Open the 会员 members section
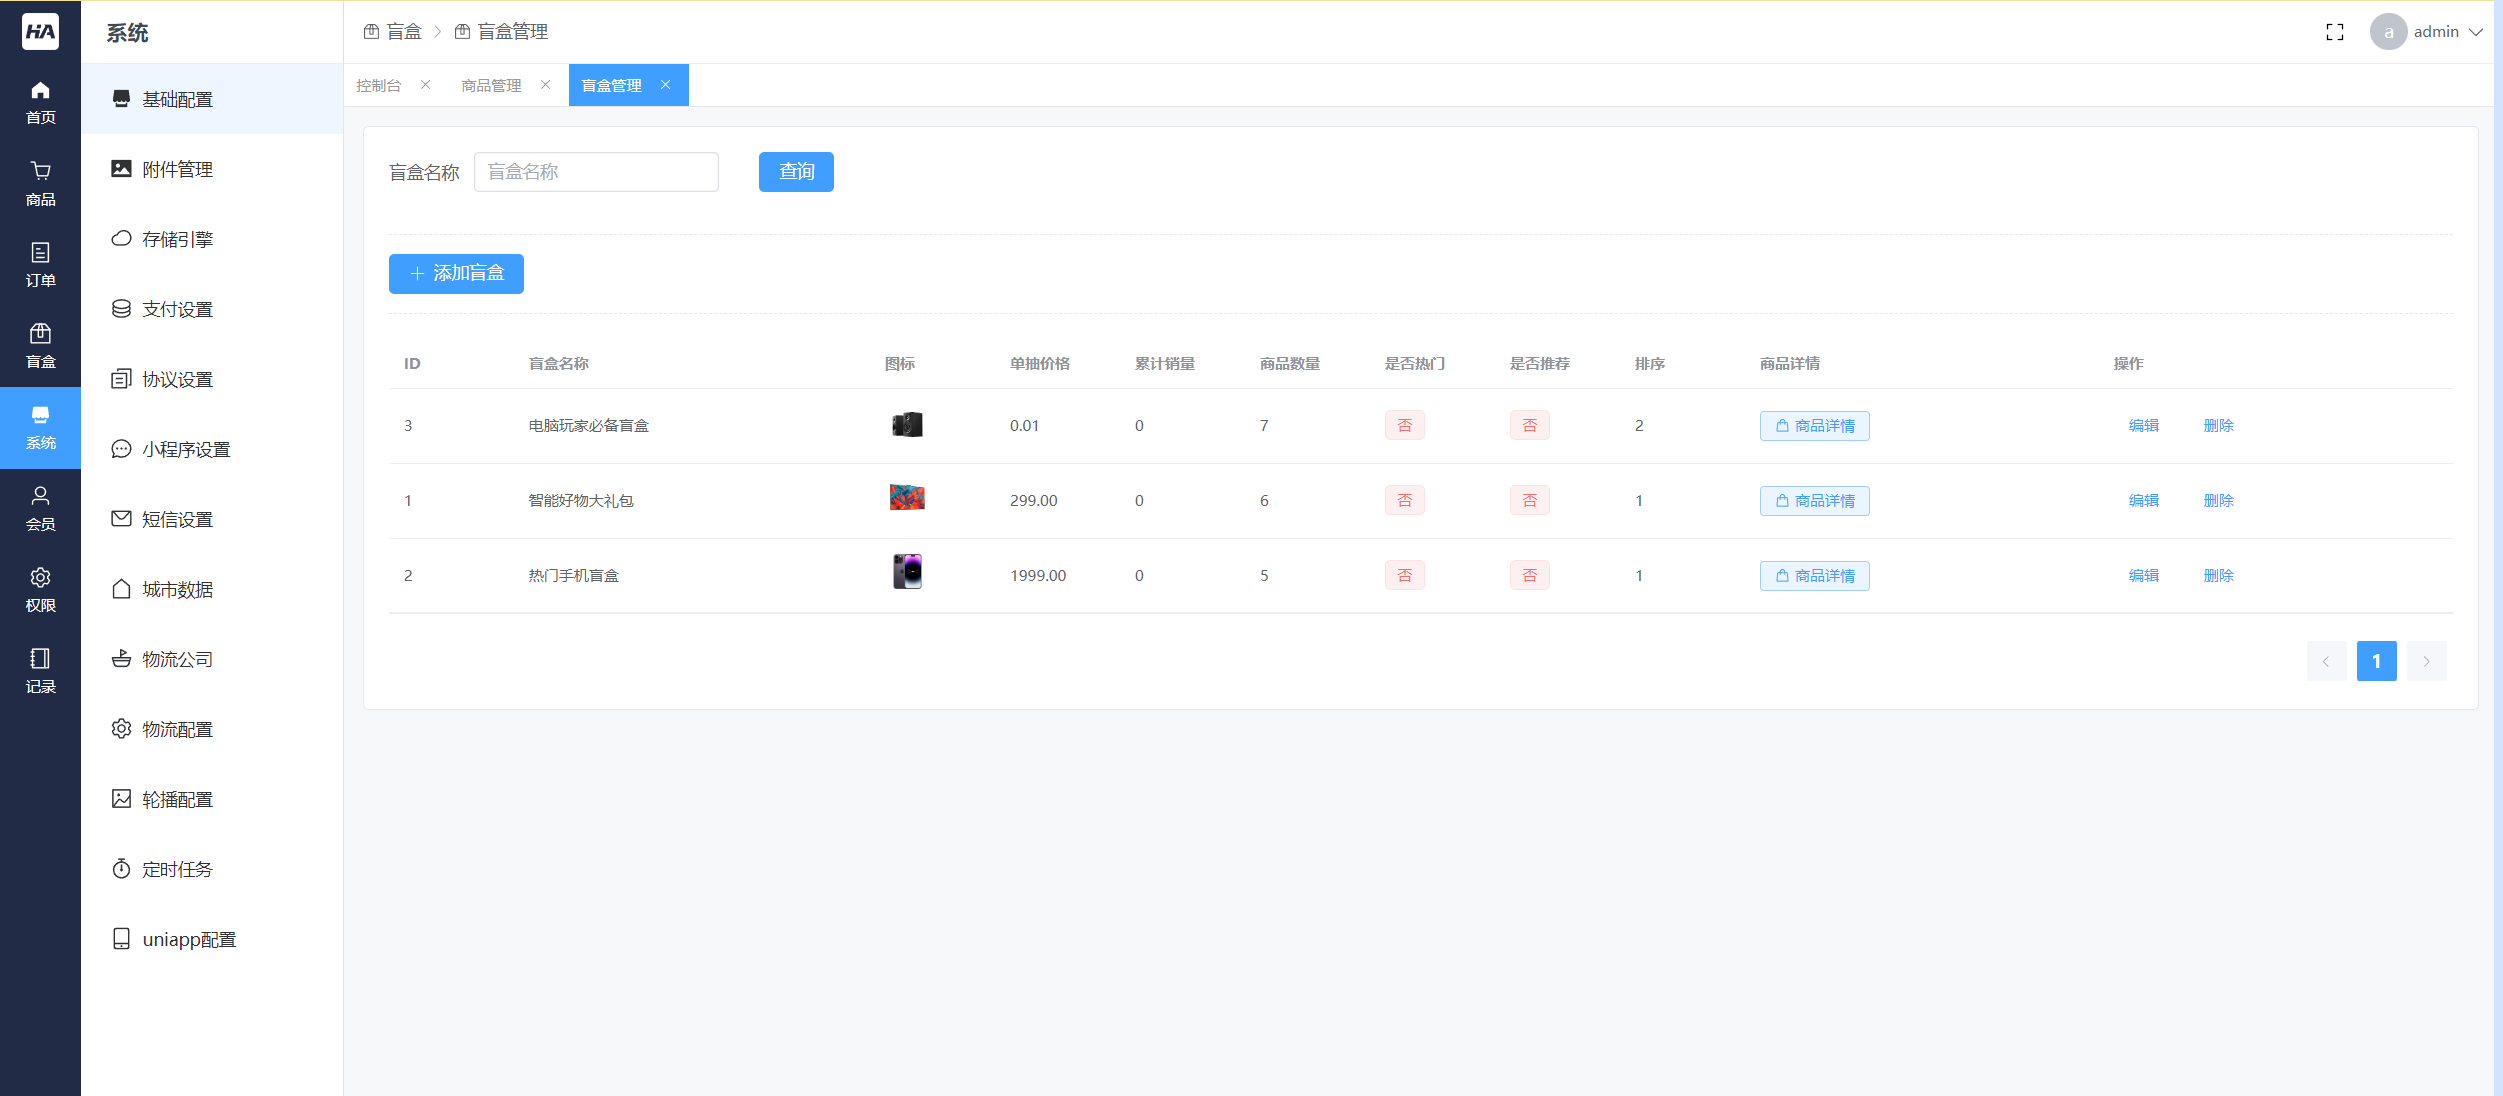2503x1096 pixels. click(x=40, y=508)
